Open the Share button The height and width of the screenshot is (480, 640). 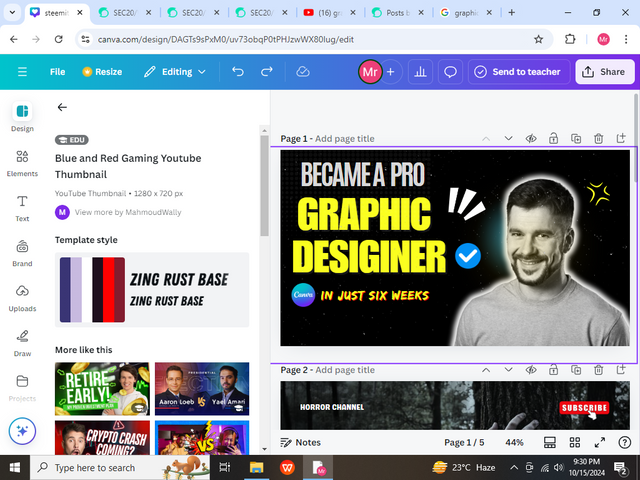point(604,72)
